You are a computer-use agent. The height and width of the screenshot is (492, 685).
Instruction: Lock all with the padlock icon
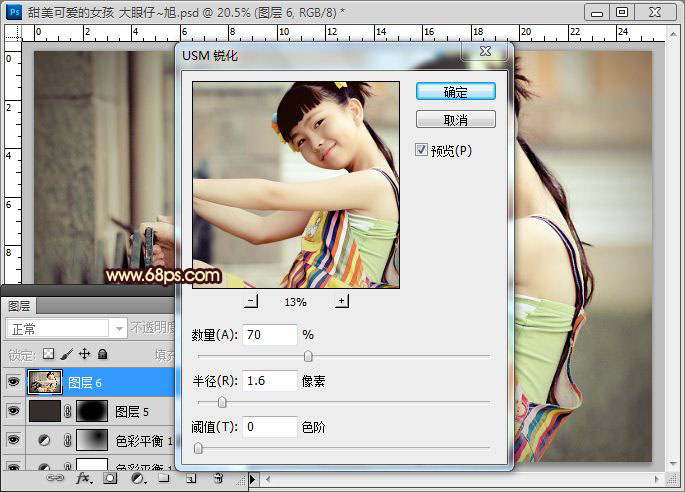pos(102,354)
